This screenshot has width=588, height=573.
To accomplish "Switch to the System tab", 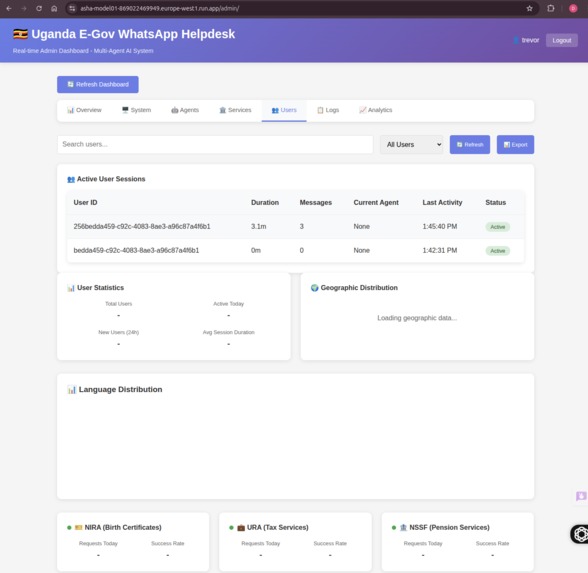I will coord(136,110).
